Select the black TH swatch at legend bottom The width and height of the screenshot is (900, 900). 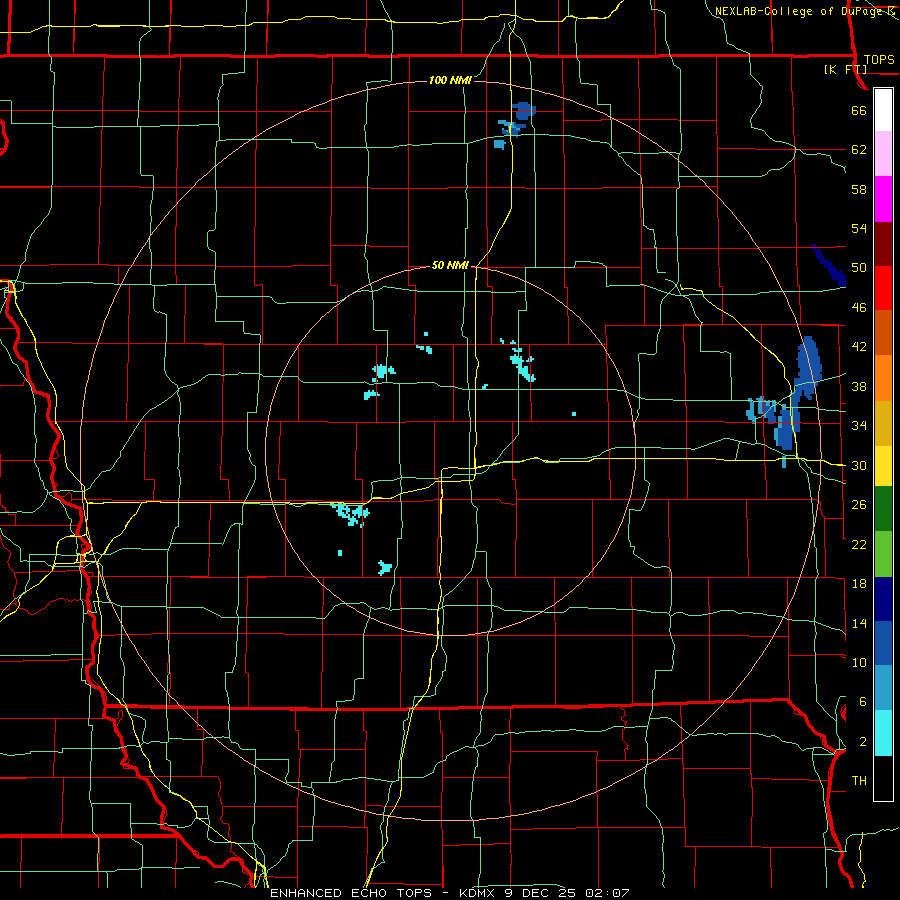click(883, 778)
